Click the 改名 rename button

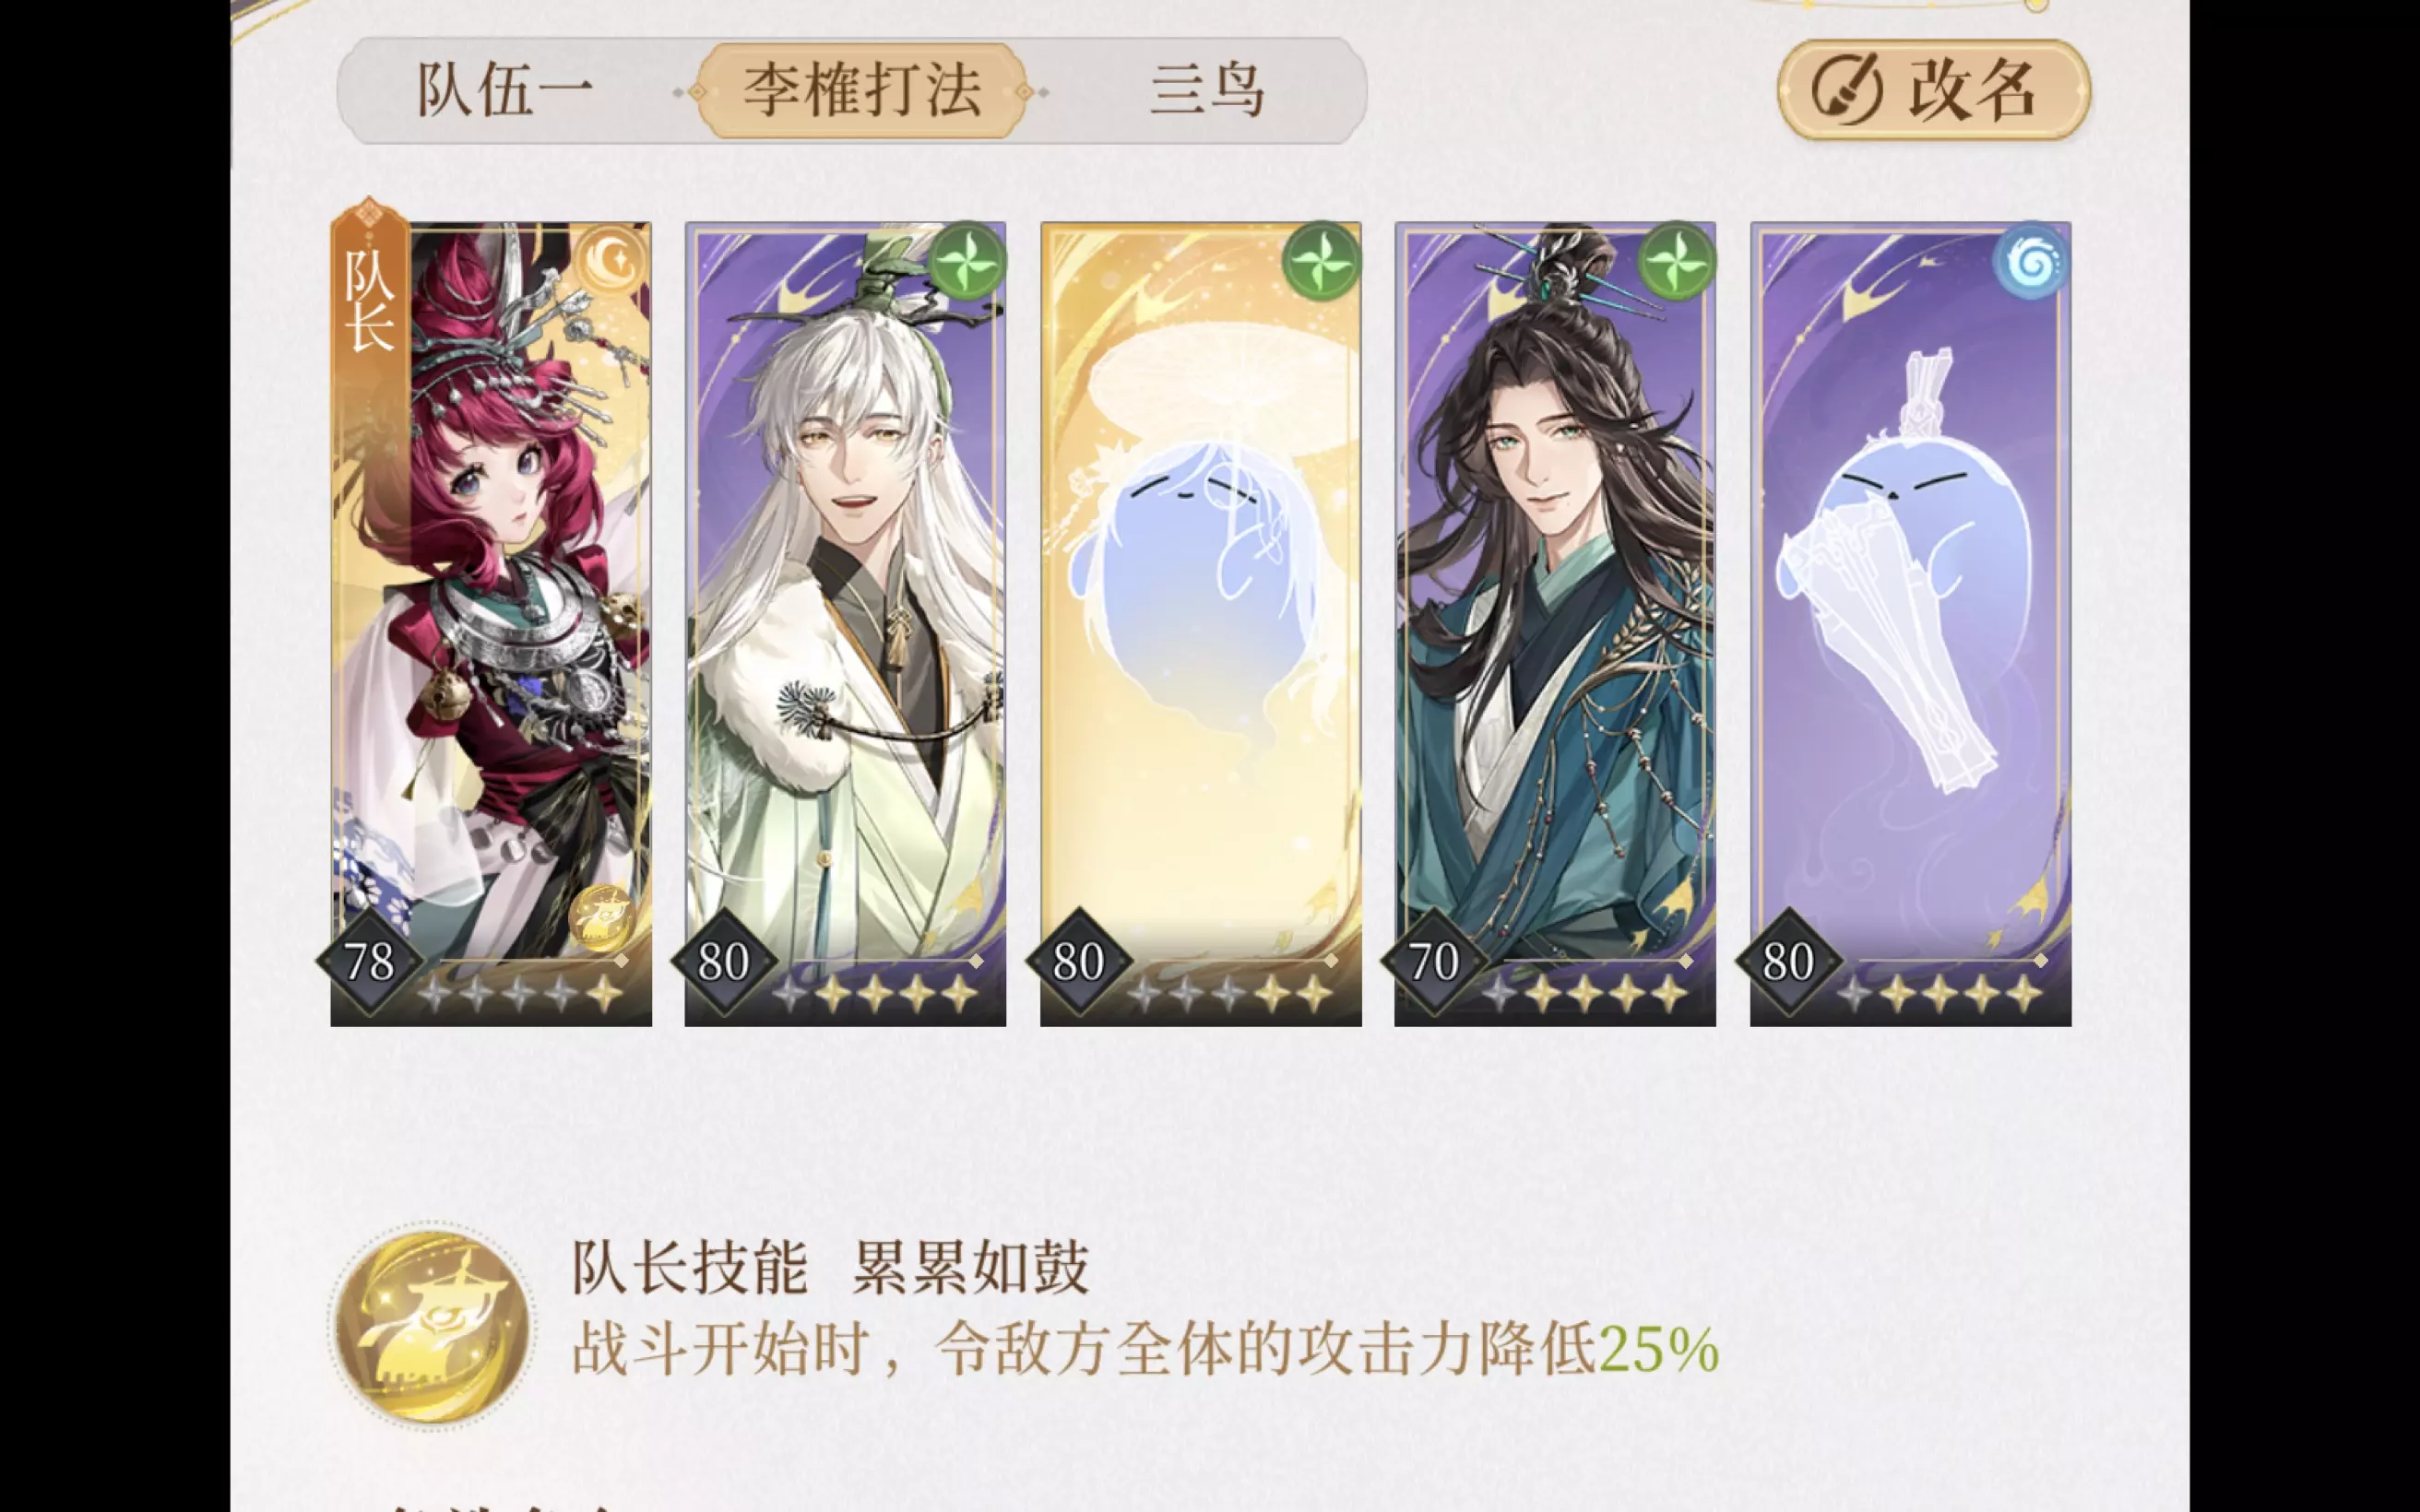click(x=1934, y=90)
